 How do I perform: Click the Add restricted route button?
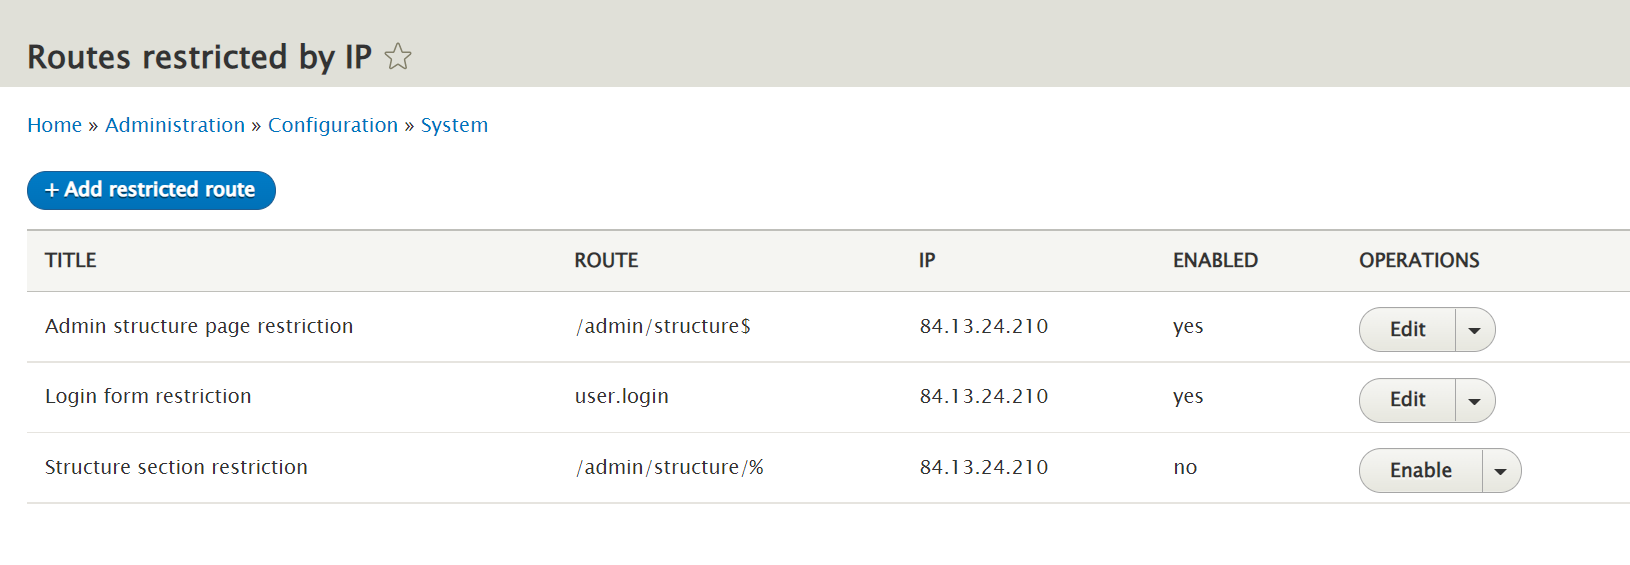pos(151,190)
